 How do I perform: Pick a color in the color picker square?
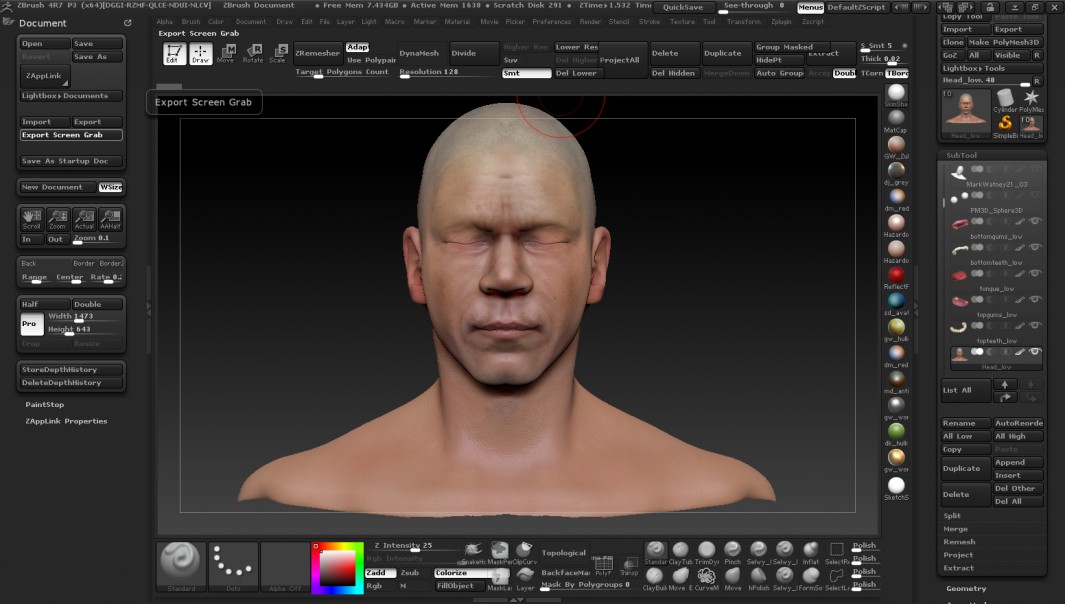[x=338, y=568]
